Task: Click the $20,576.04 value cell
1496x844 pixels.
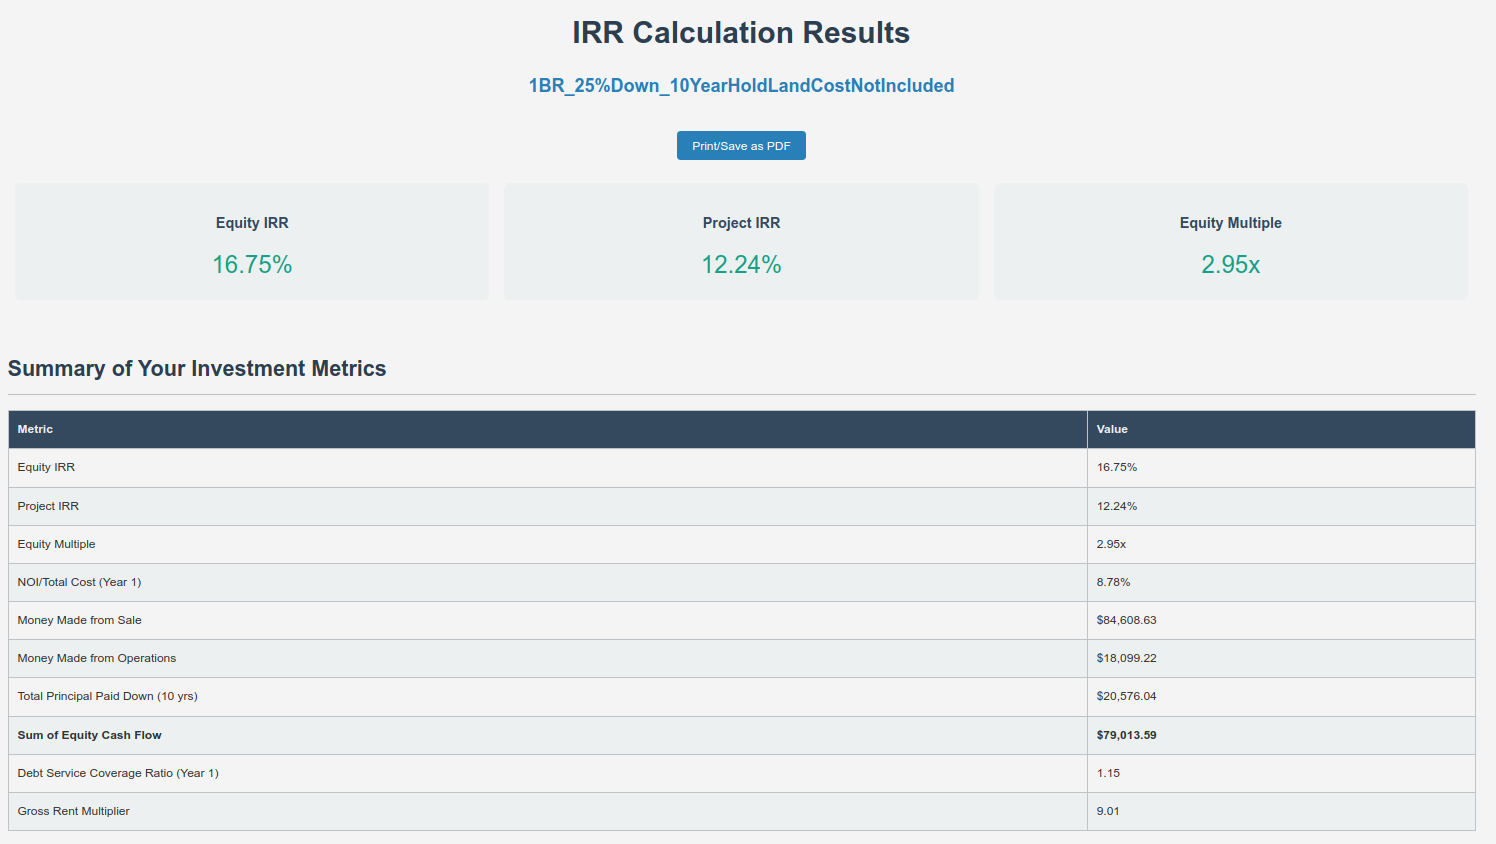Action: (x=1281, y=696)
